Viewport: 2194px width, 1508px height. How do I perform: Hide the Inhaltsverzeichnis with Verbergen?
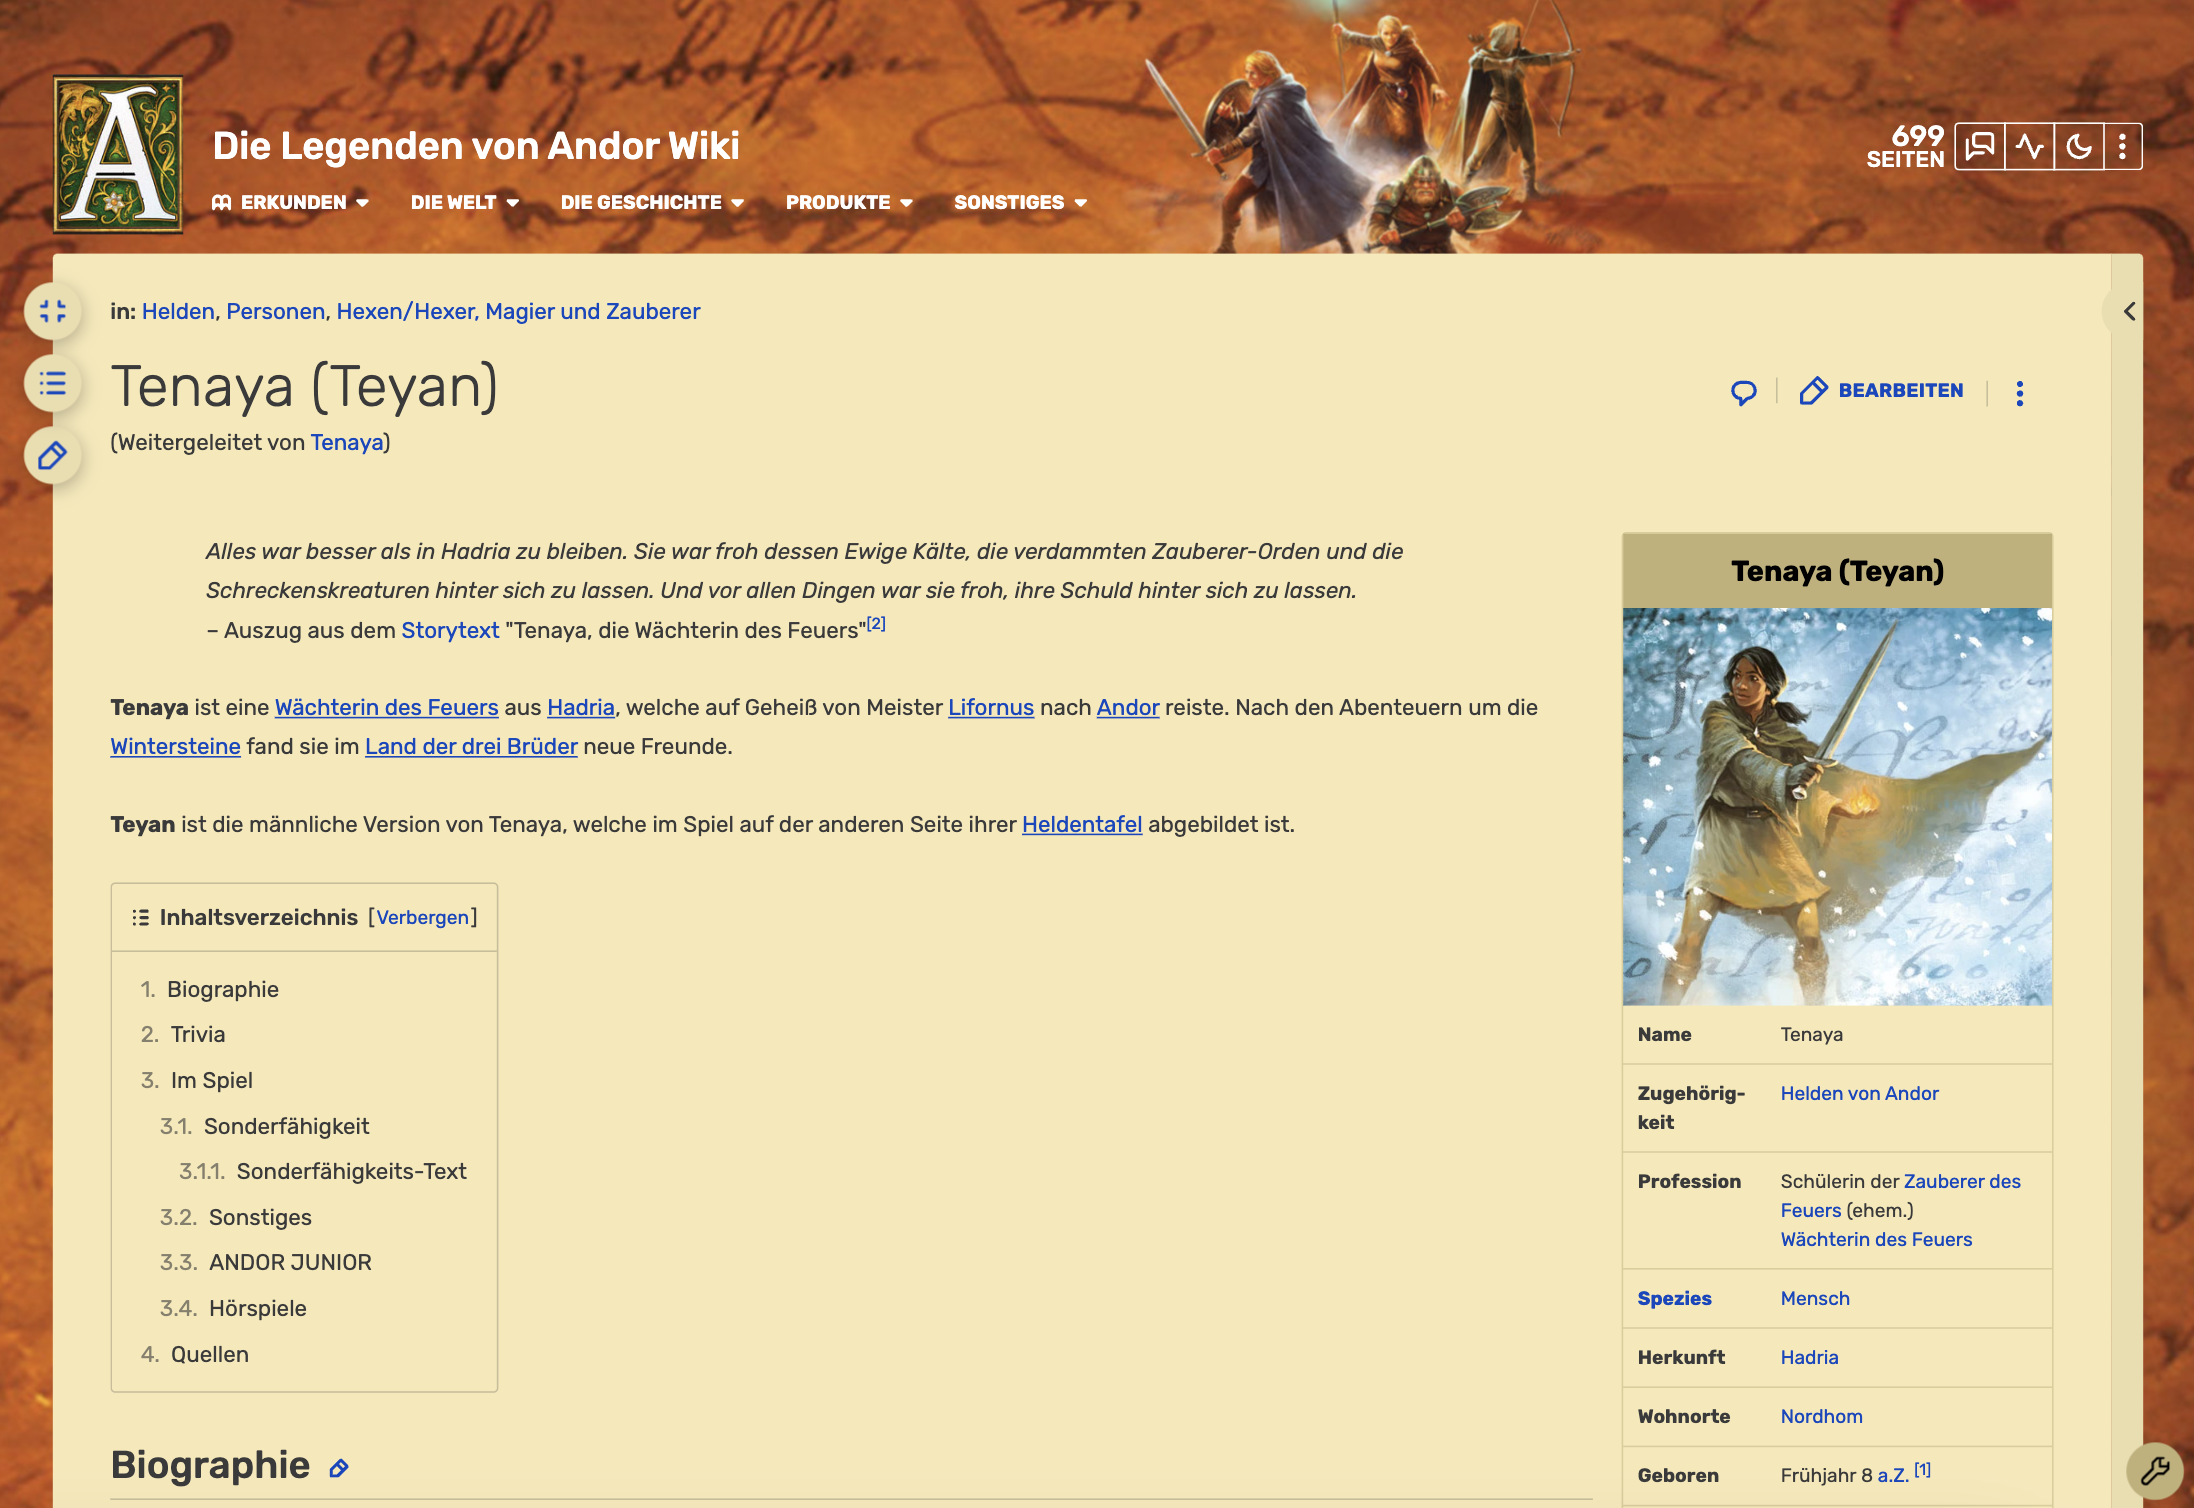pos(422,917)
